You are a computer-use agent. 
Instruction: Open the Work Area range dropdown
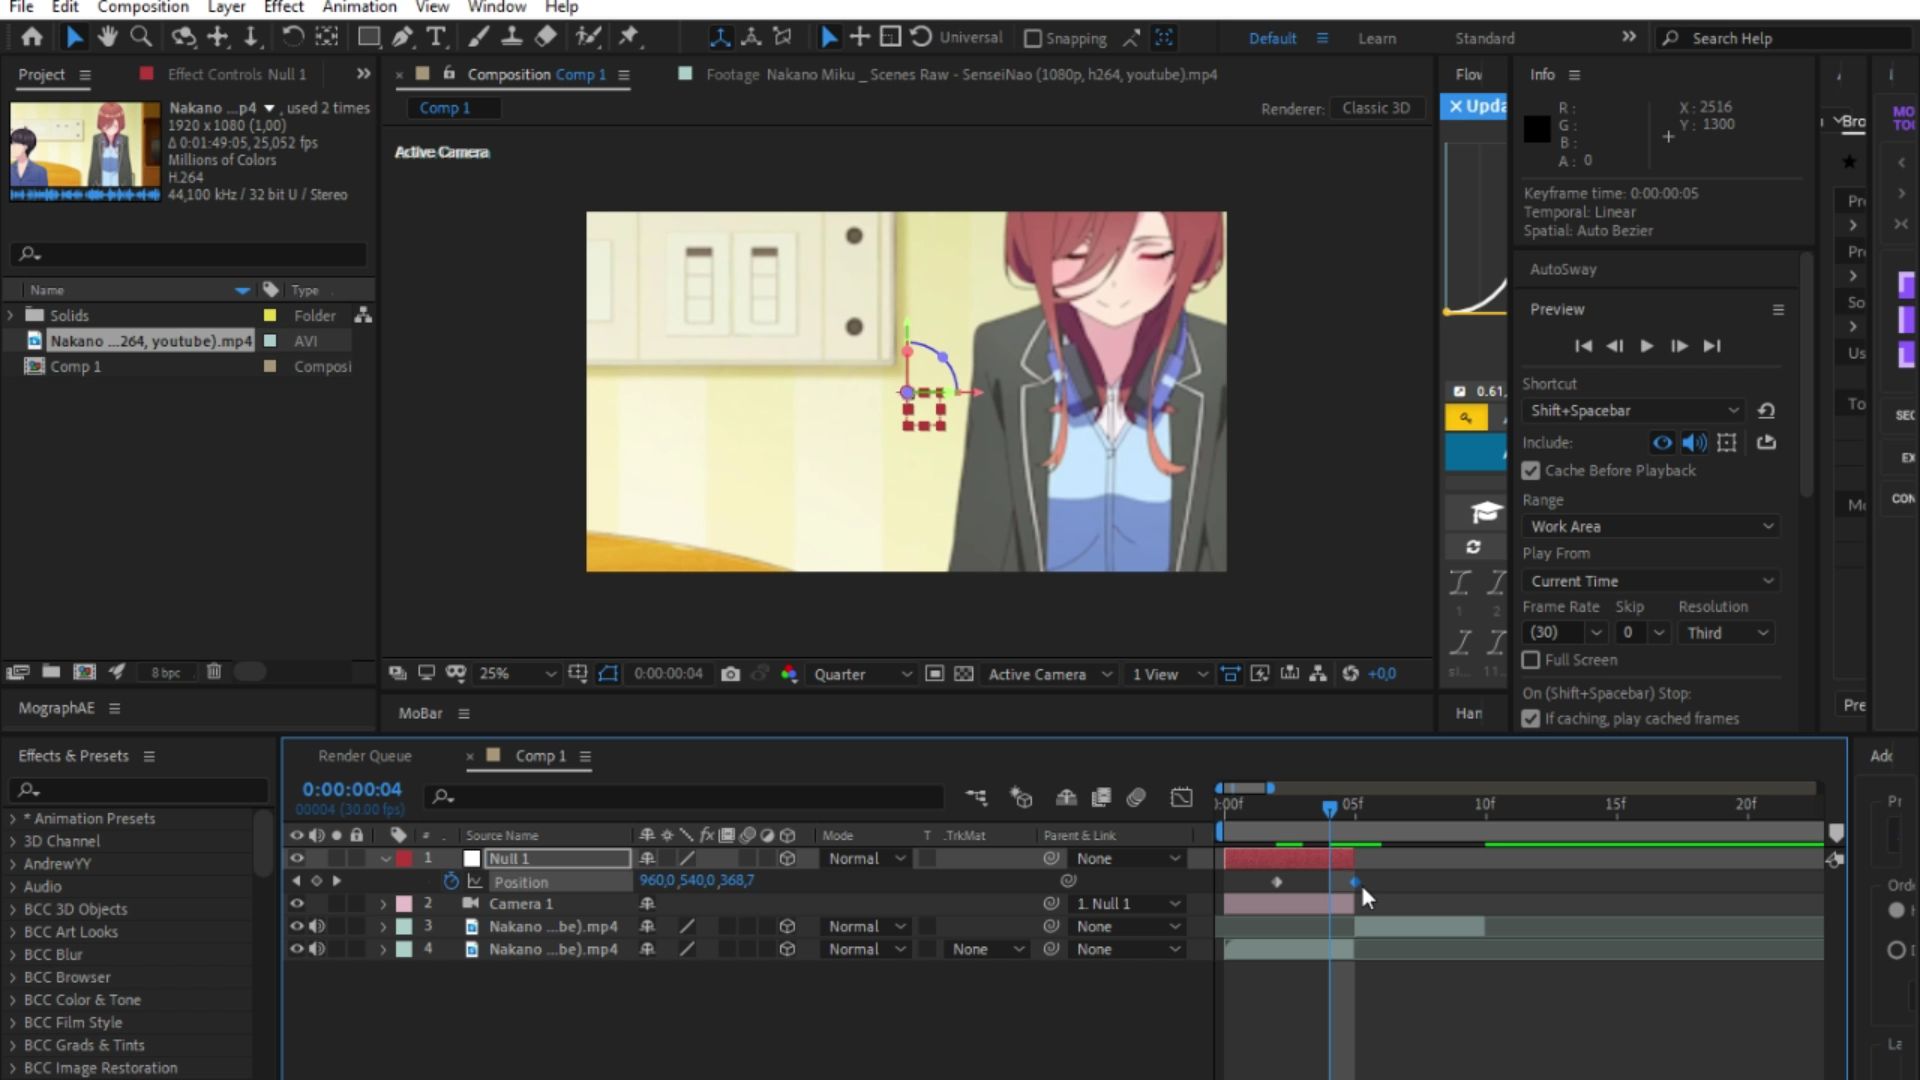[x=1651, y=527]
